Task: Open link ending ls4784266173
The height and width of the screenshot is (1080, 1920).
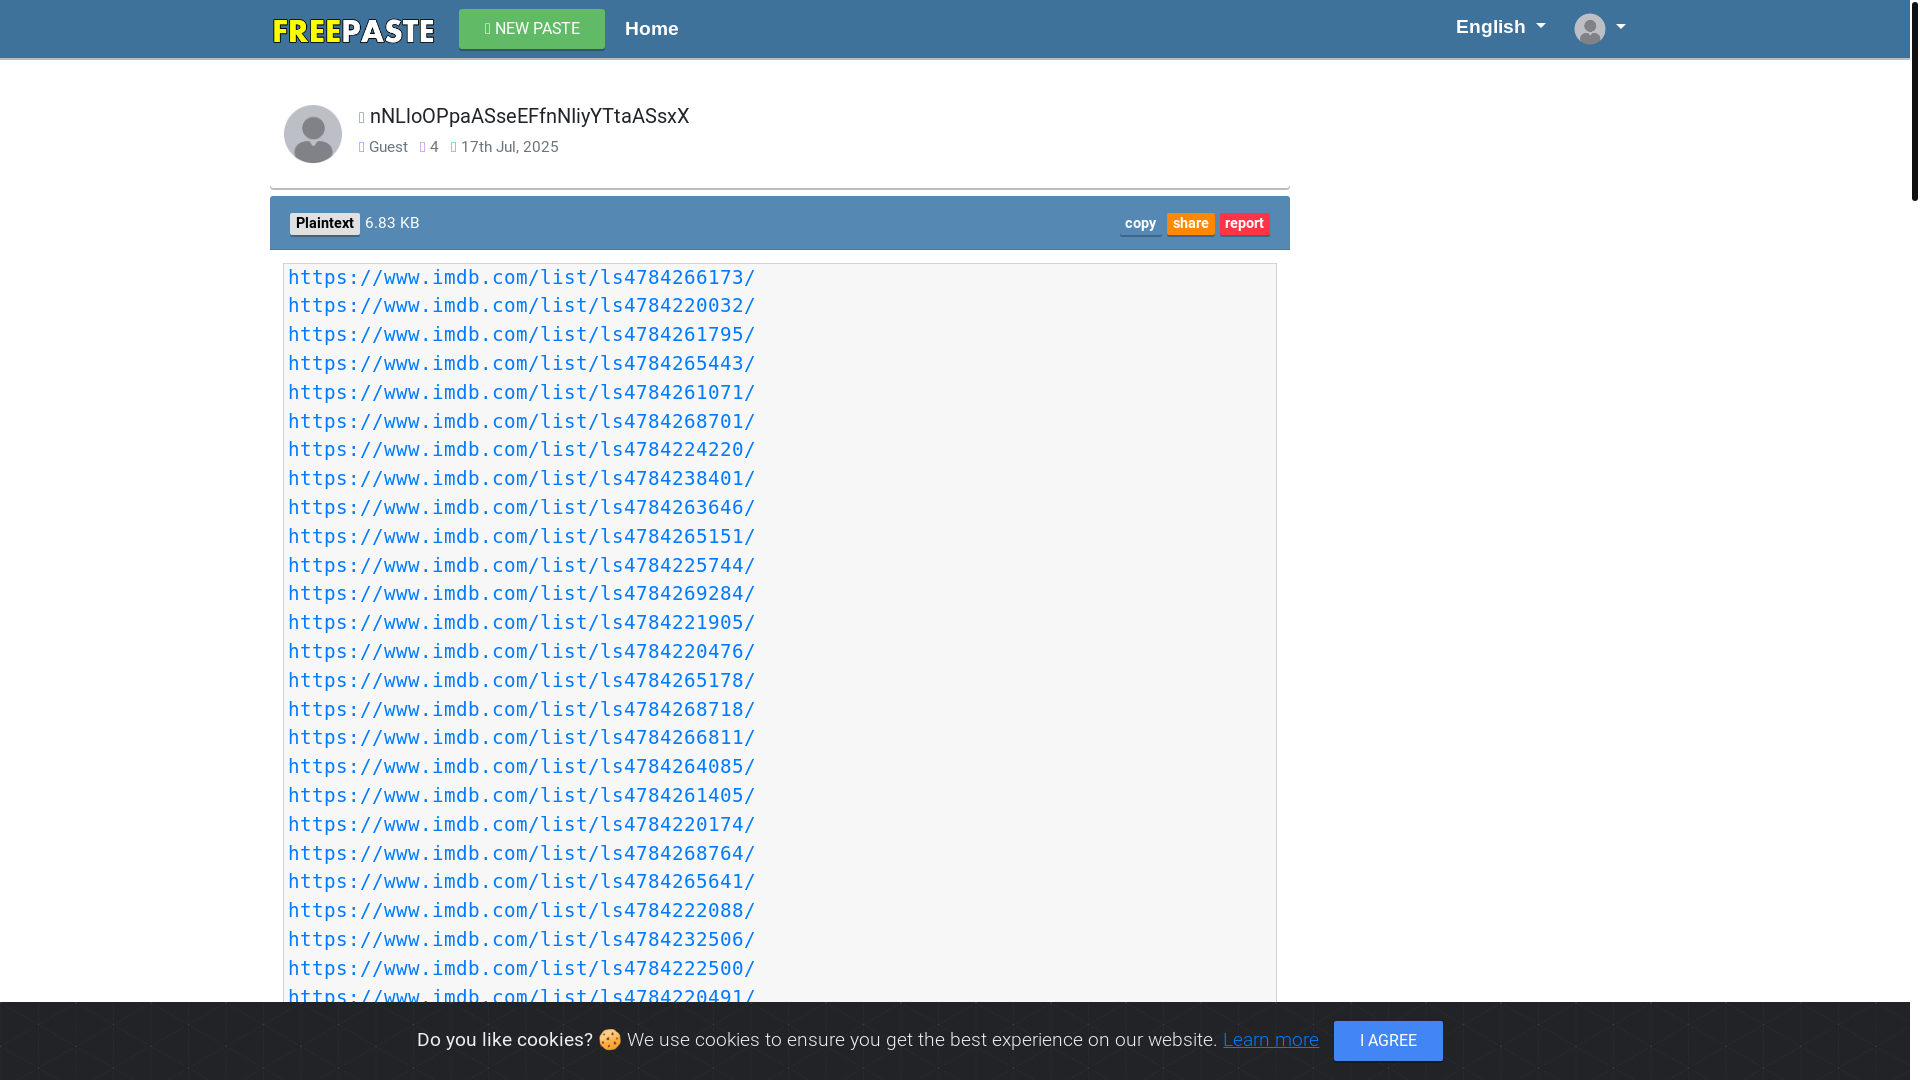Action: coord(522,277)
